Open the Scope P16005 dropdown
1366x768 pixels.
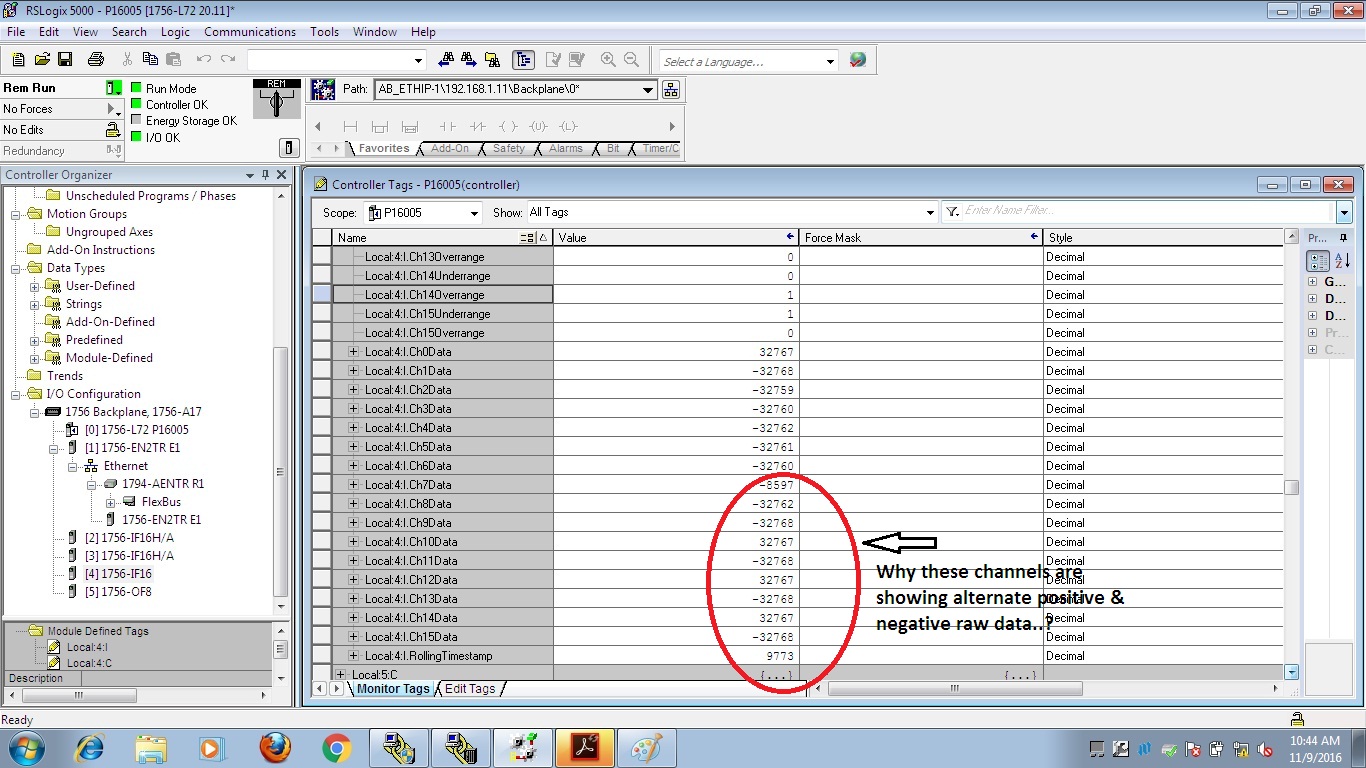[x=474, y=213]
